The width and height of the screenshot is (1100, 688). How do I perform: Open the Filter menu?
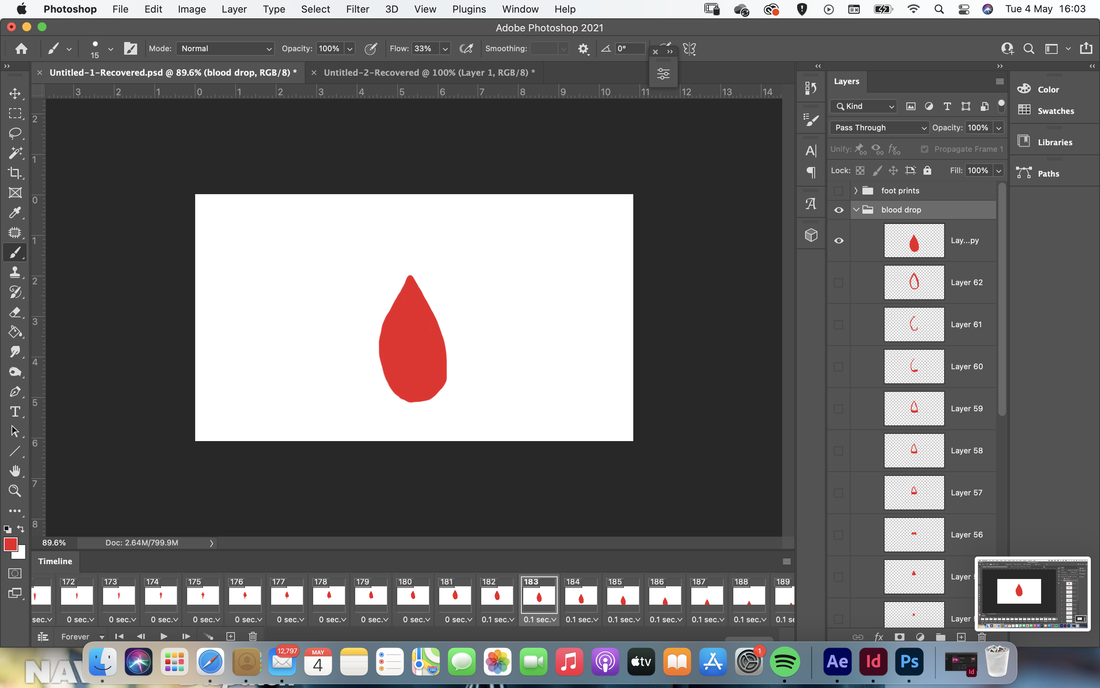point(357,9)
